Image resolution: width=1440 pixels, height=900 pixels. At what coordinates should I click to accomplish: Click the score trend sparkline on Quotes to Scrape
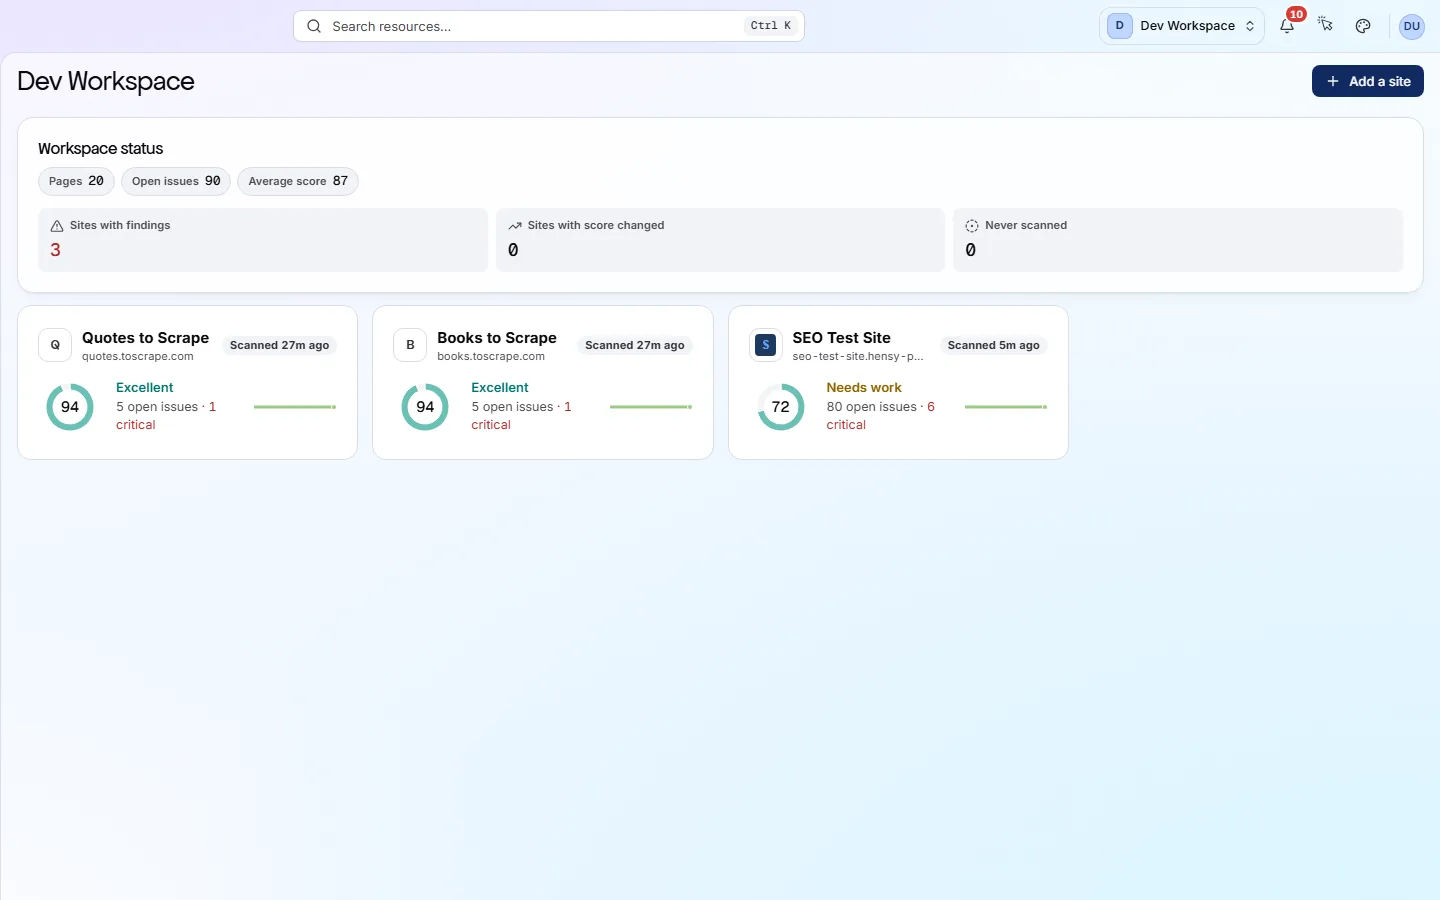295,407
